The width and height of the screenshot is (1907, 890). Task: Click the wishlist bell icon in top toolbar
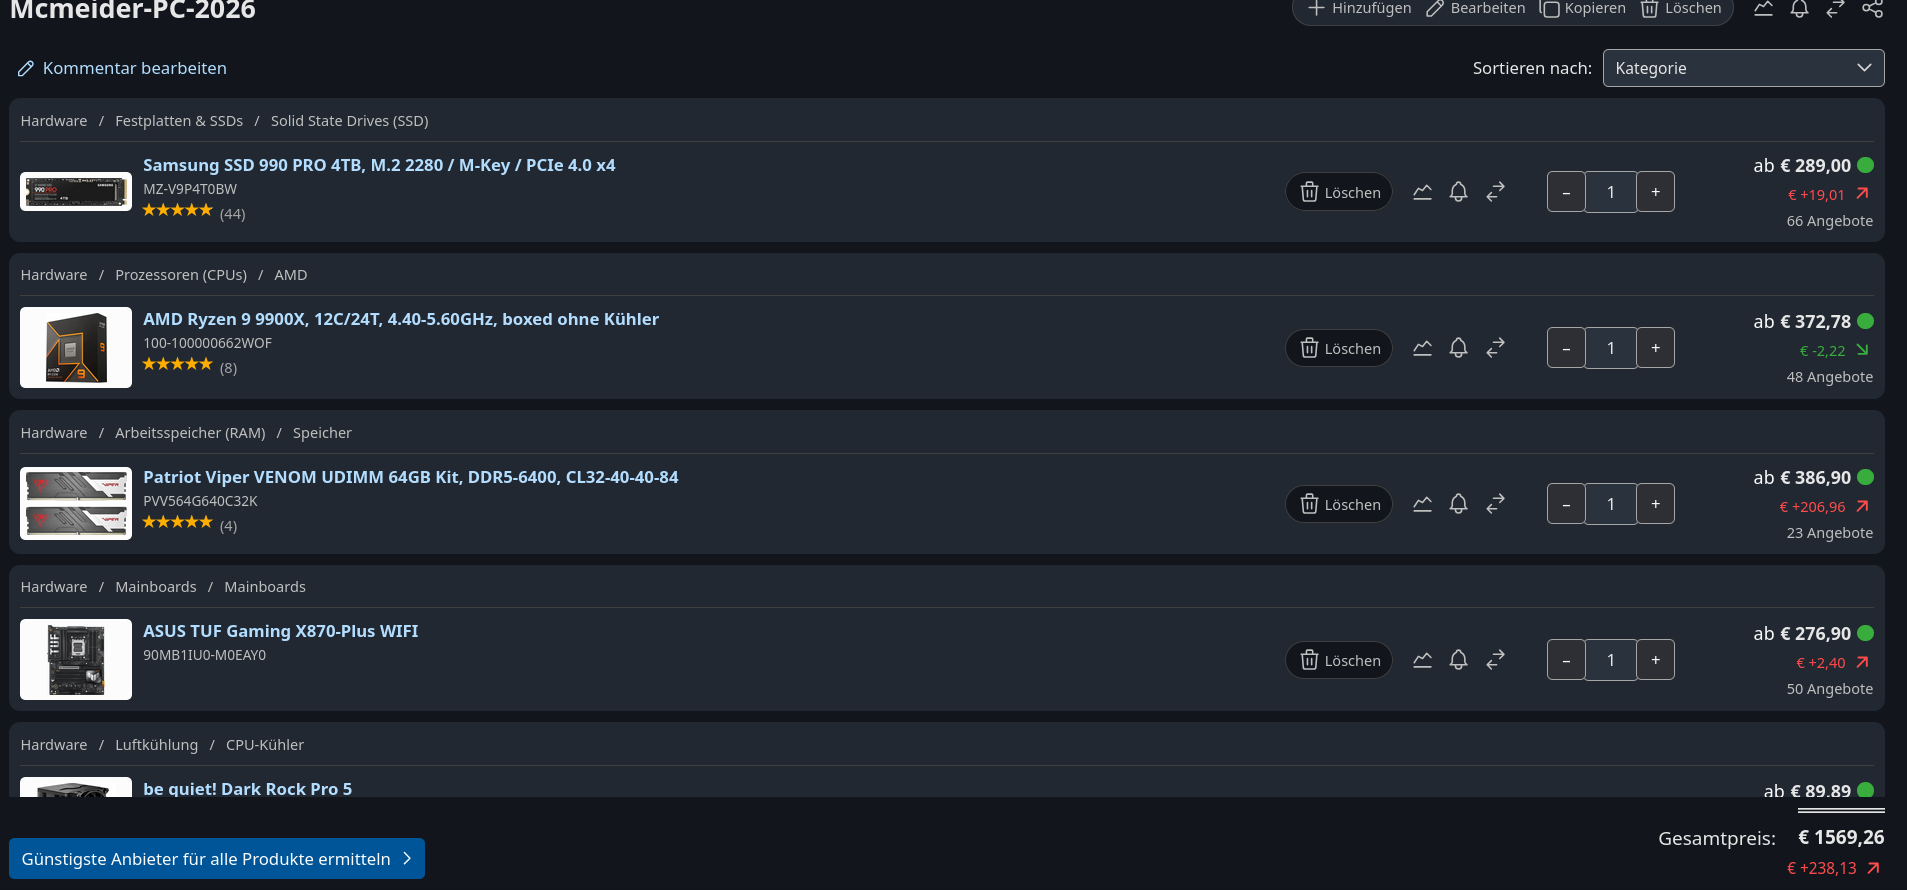(1799, 8)
